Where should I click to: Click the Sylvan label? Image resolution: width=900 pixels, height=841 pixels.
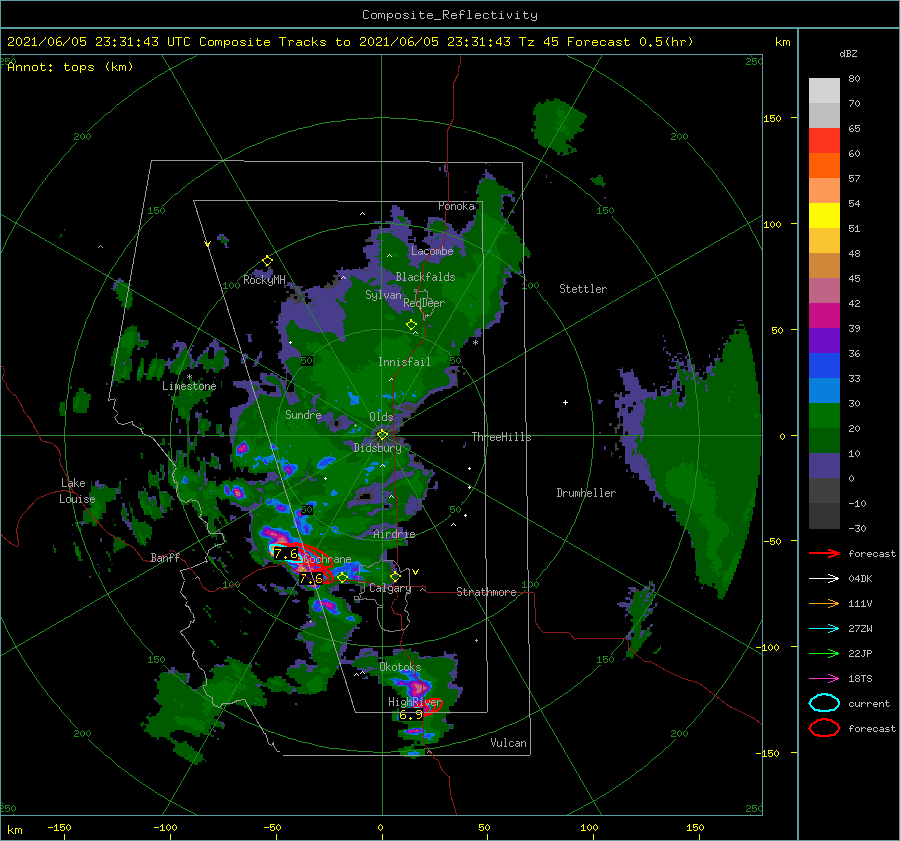pyautogui.click(x=383, y=295)
